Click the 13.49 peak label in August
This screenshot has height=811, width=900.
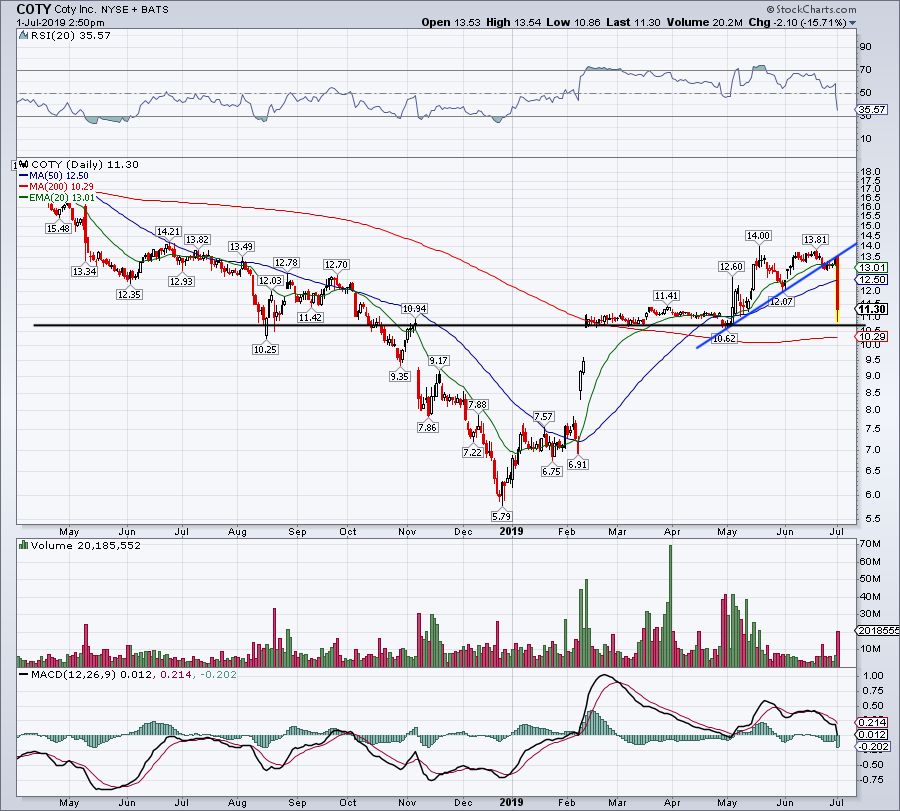241,246
